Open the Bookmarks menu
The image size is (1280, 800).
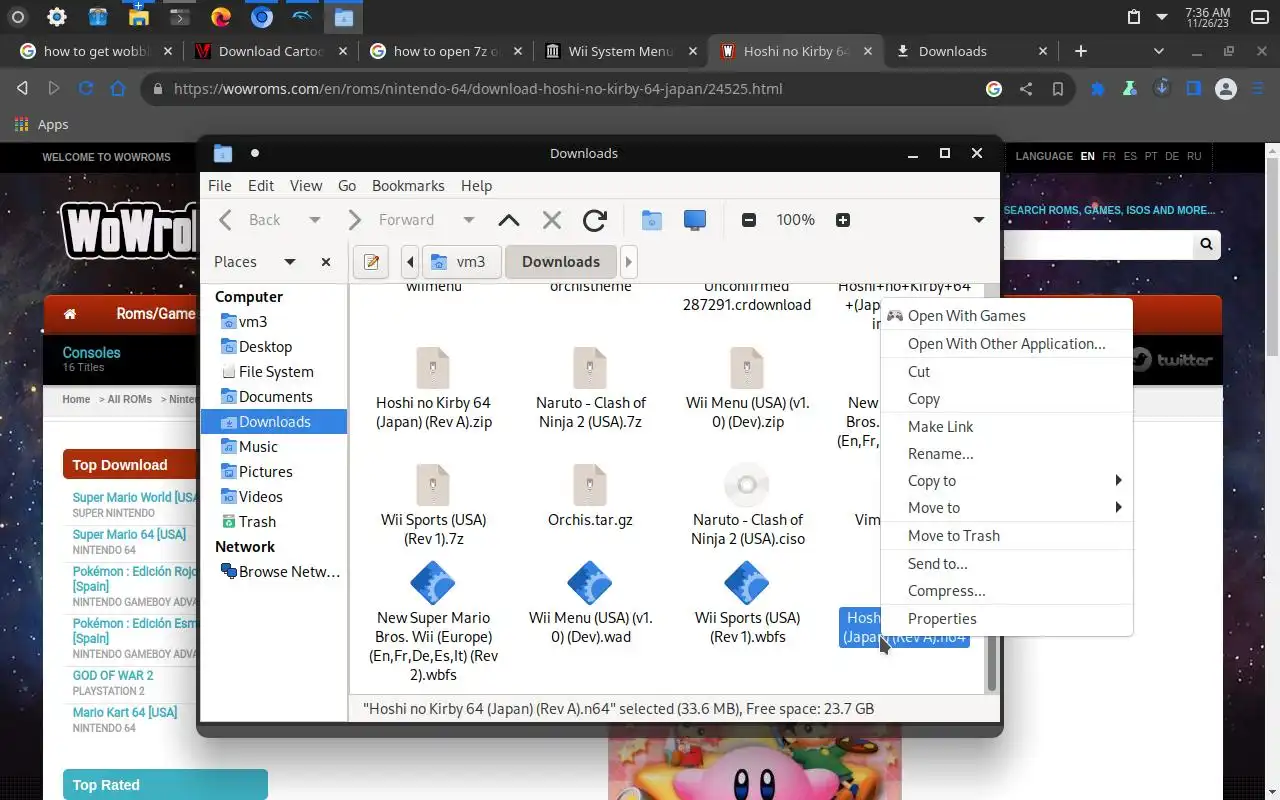(408, 186)
